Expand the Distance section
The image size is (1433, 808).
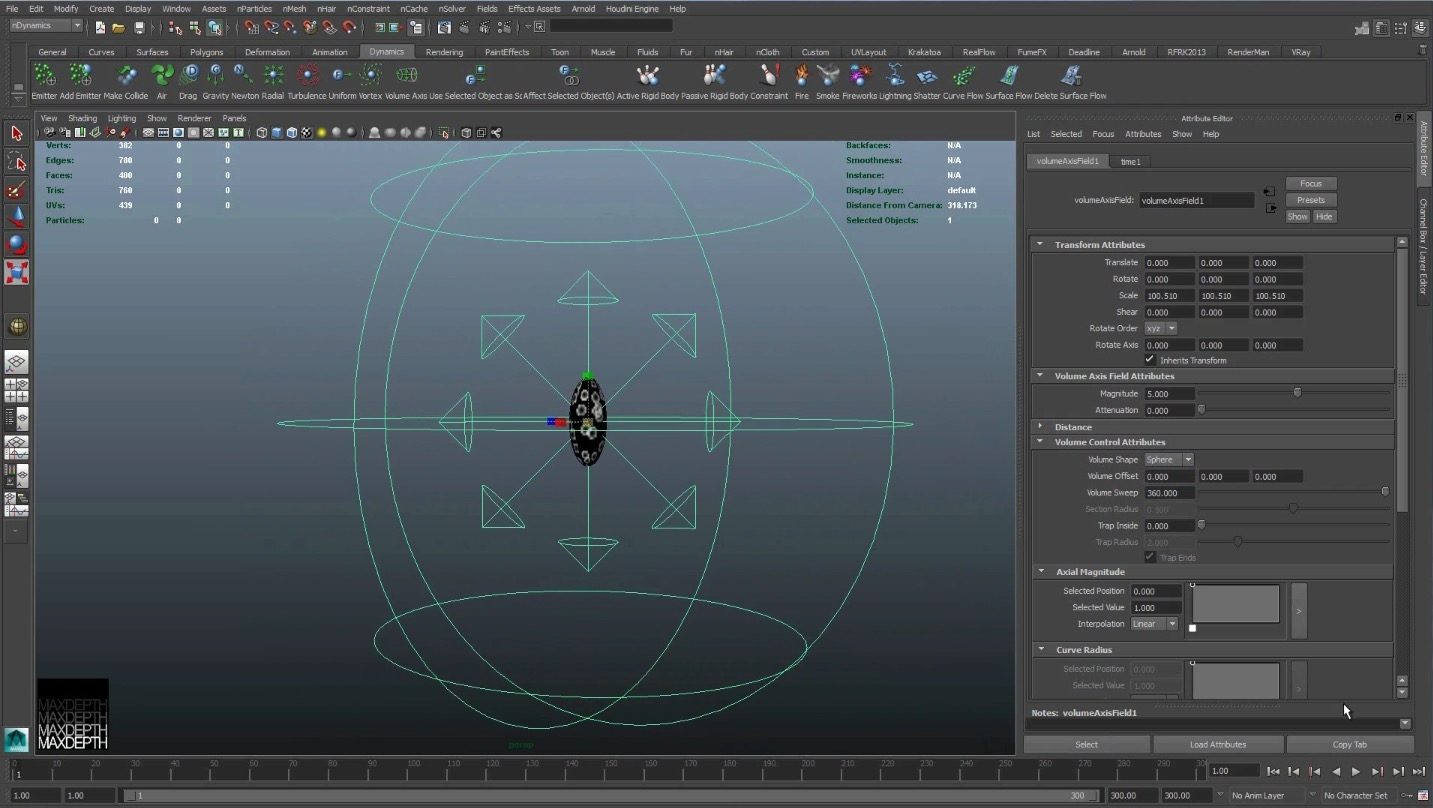1040,427
